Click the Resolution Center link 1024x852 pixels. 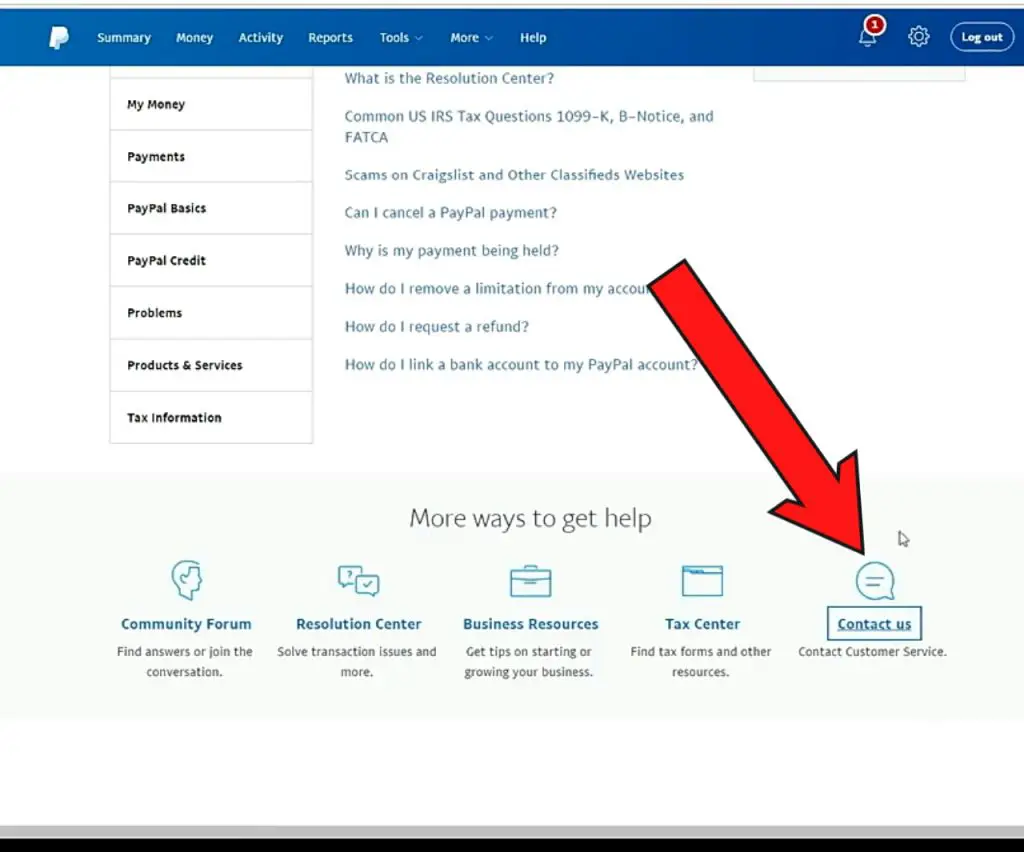click(x=359, y=624)
